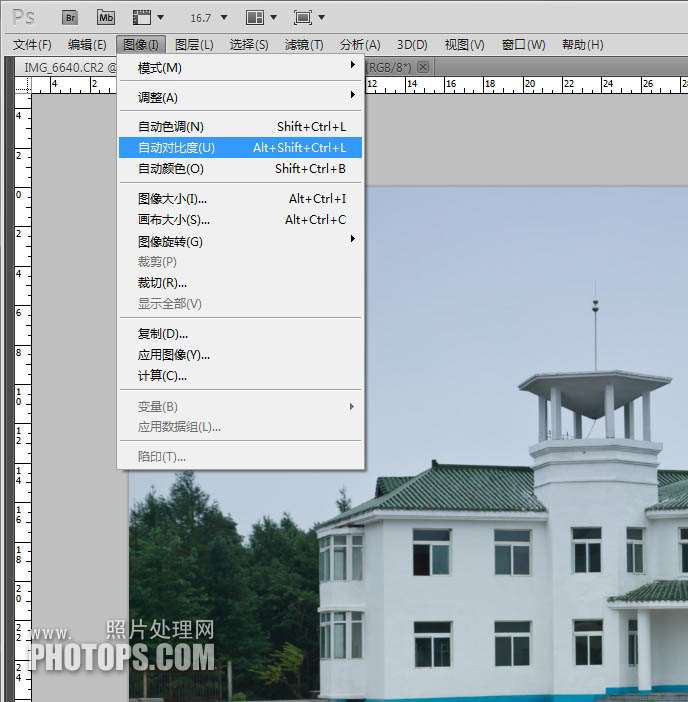The height and width of the screenshot is (702, 688).
Task: Launch Bridge via the Br icon
Action: pos(70,18)
